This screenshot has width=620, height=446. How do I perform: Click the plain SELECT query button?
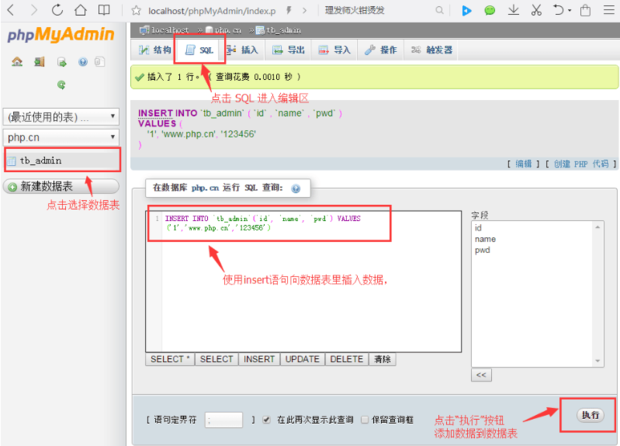pos(216,359)
